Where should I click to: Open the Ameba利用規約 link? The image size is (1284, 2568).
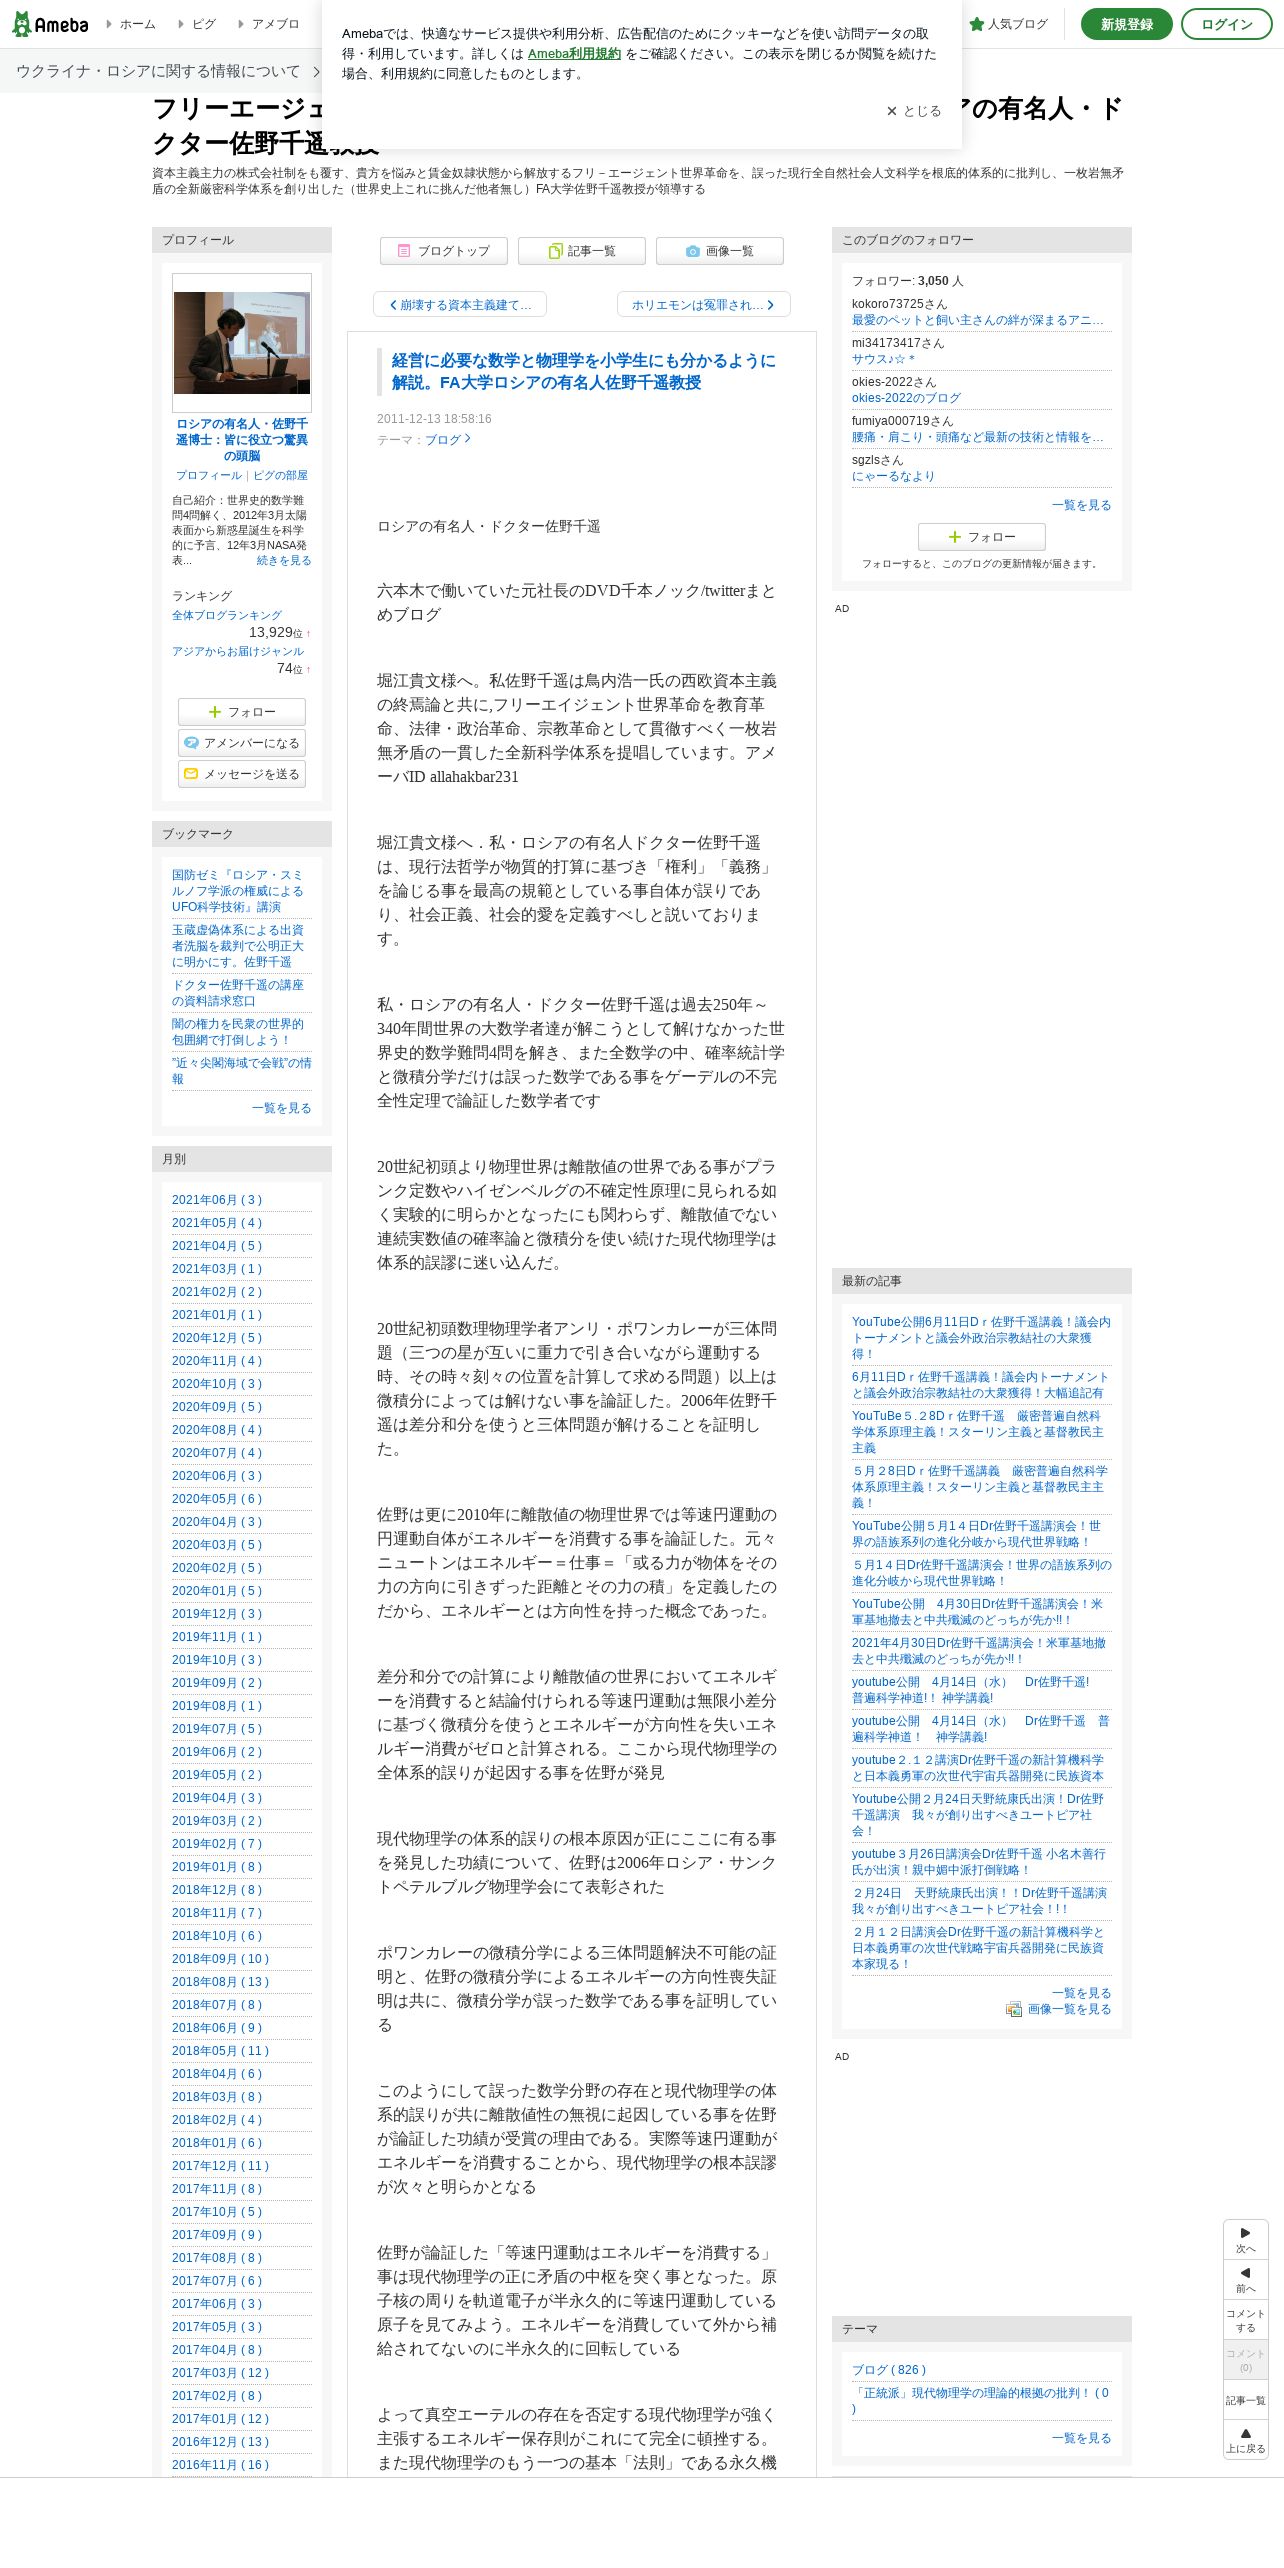coord(574,54)
